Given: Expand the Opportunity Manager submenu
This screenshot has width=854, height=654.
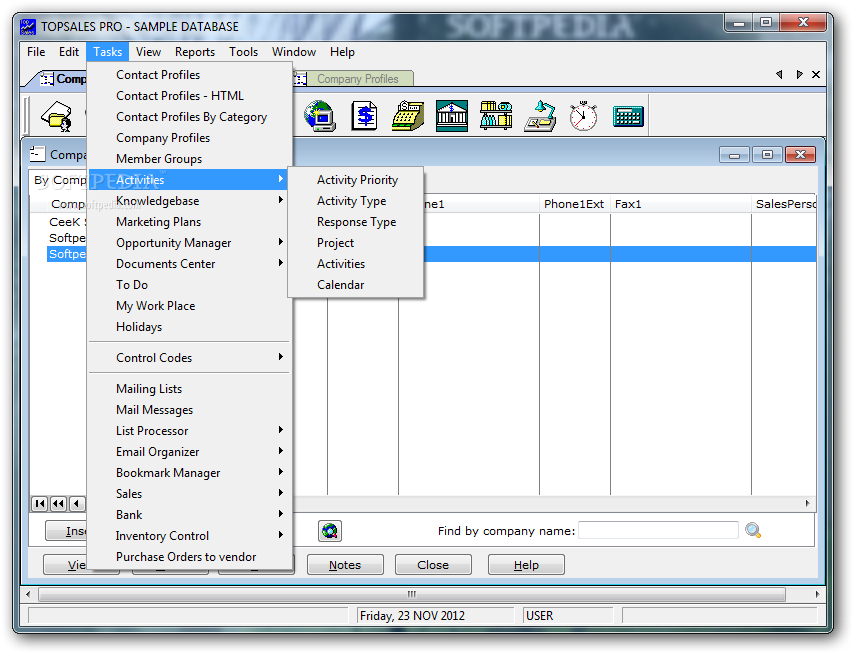Looking at the screenshot, I should coord(281,242).
